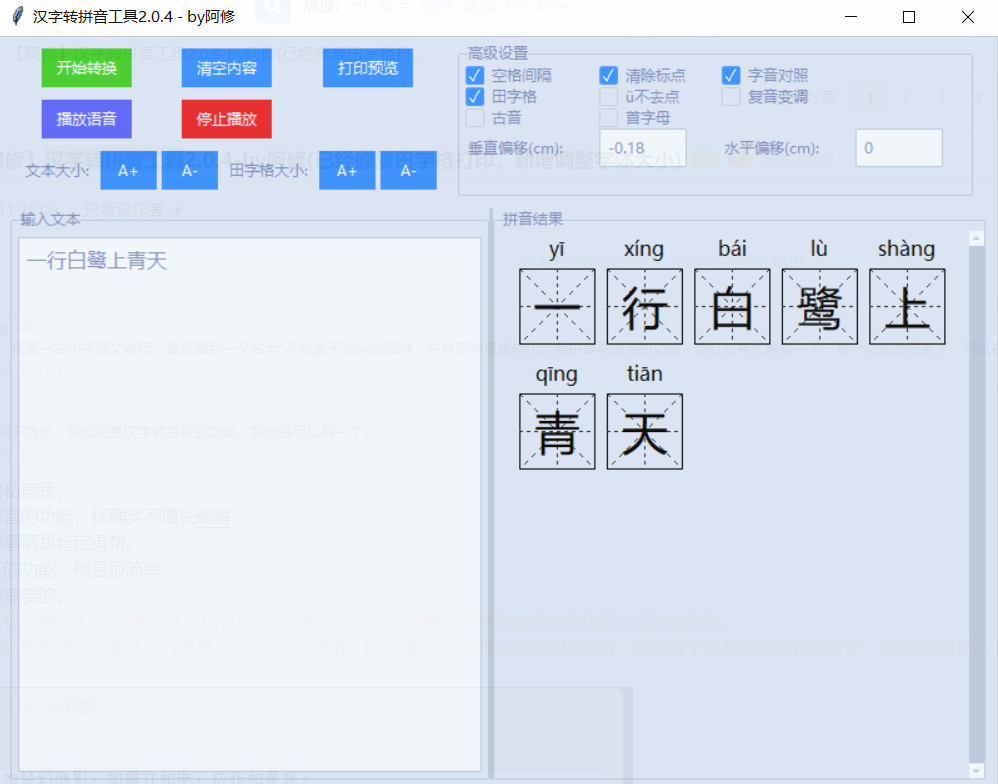Click A+ to increase 文本大小 text size
Image resolution: width=998 pixels, height=784 pixels.
(128, 170)
